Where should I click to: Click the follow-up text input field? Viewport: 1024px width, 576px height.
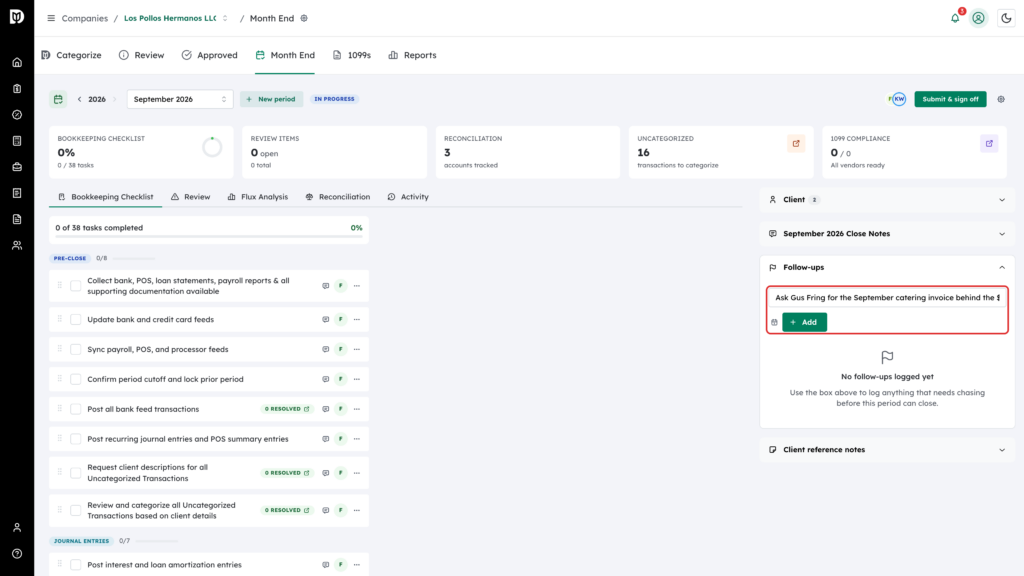pos(887,298)
